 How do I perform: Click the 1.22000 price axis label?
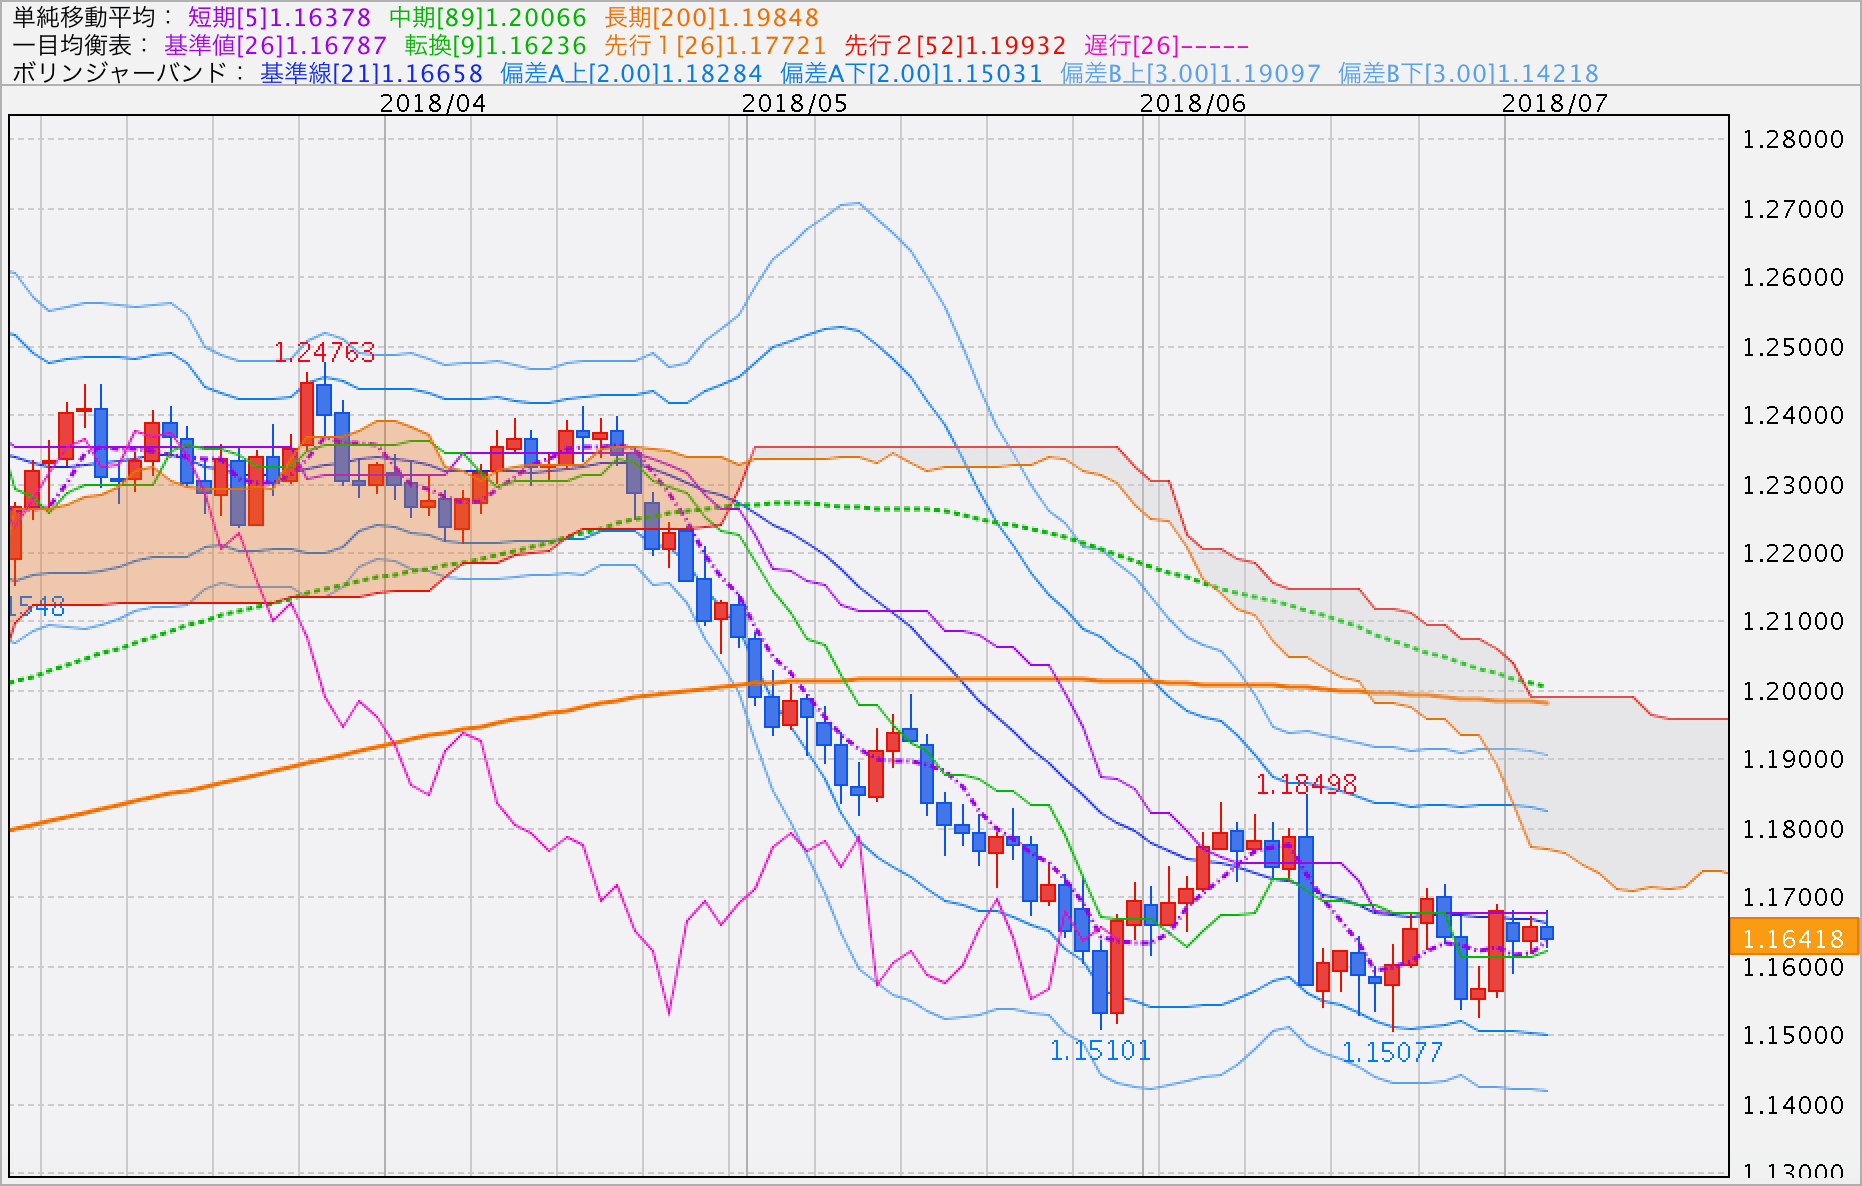1793,553
